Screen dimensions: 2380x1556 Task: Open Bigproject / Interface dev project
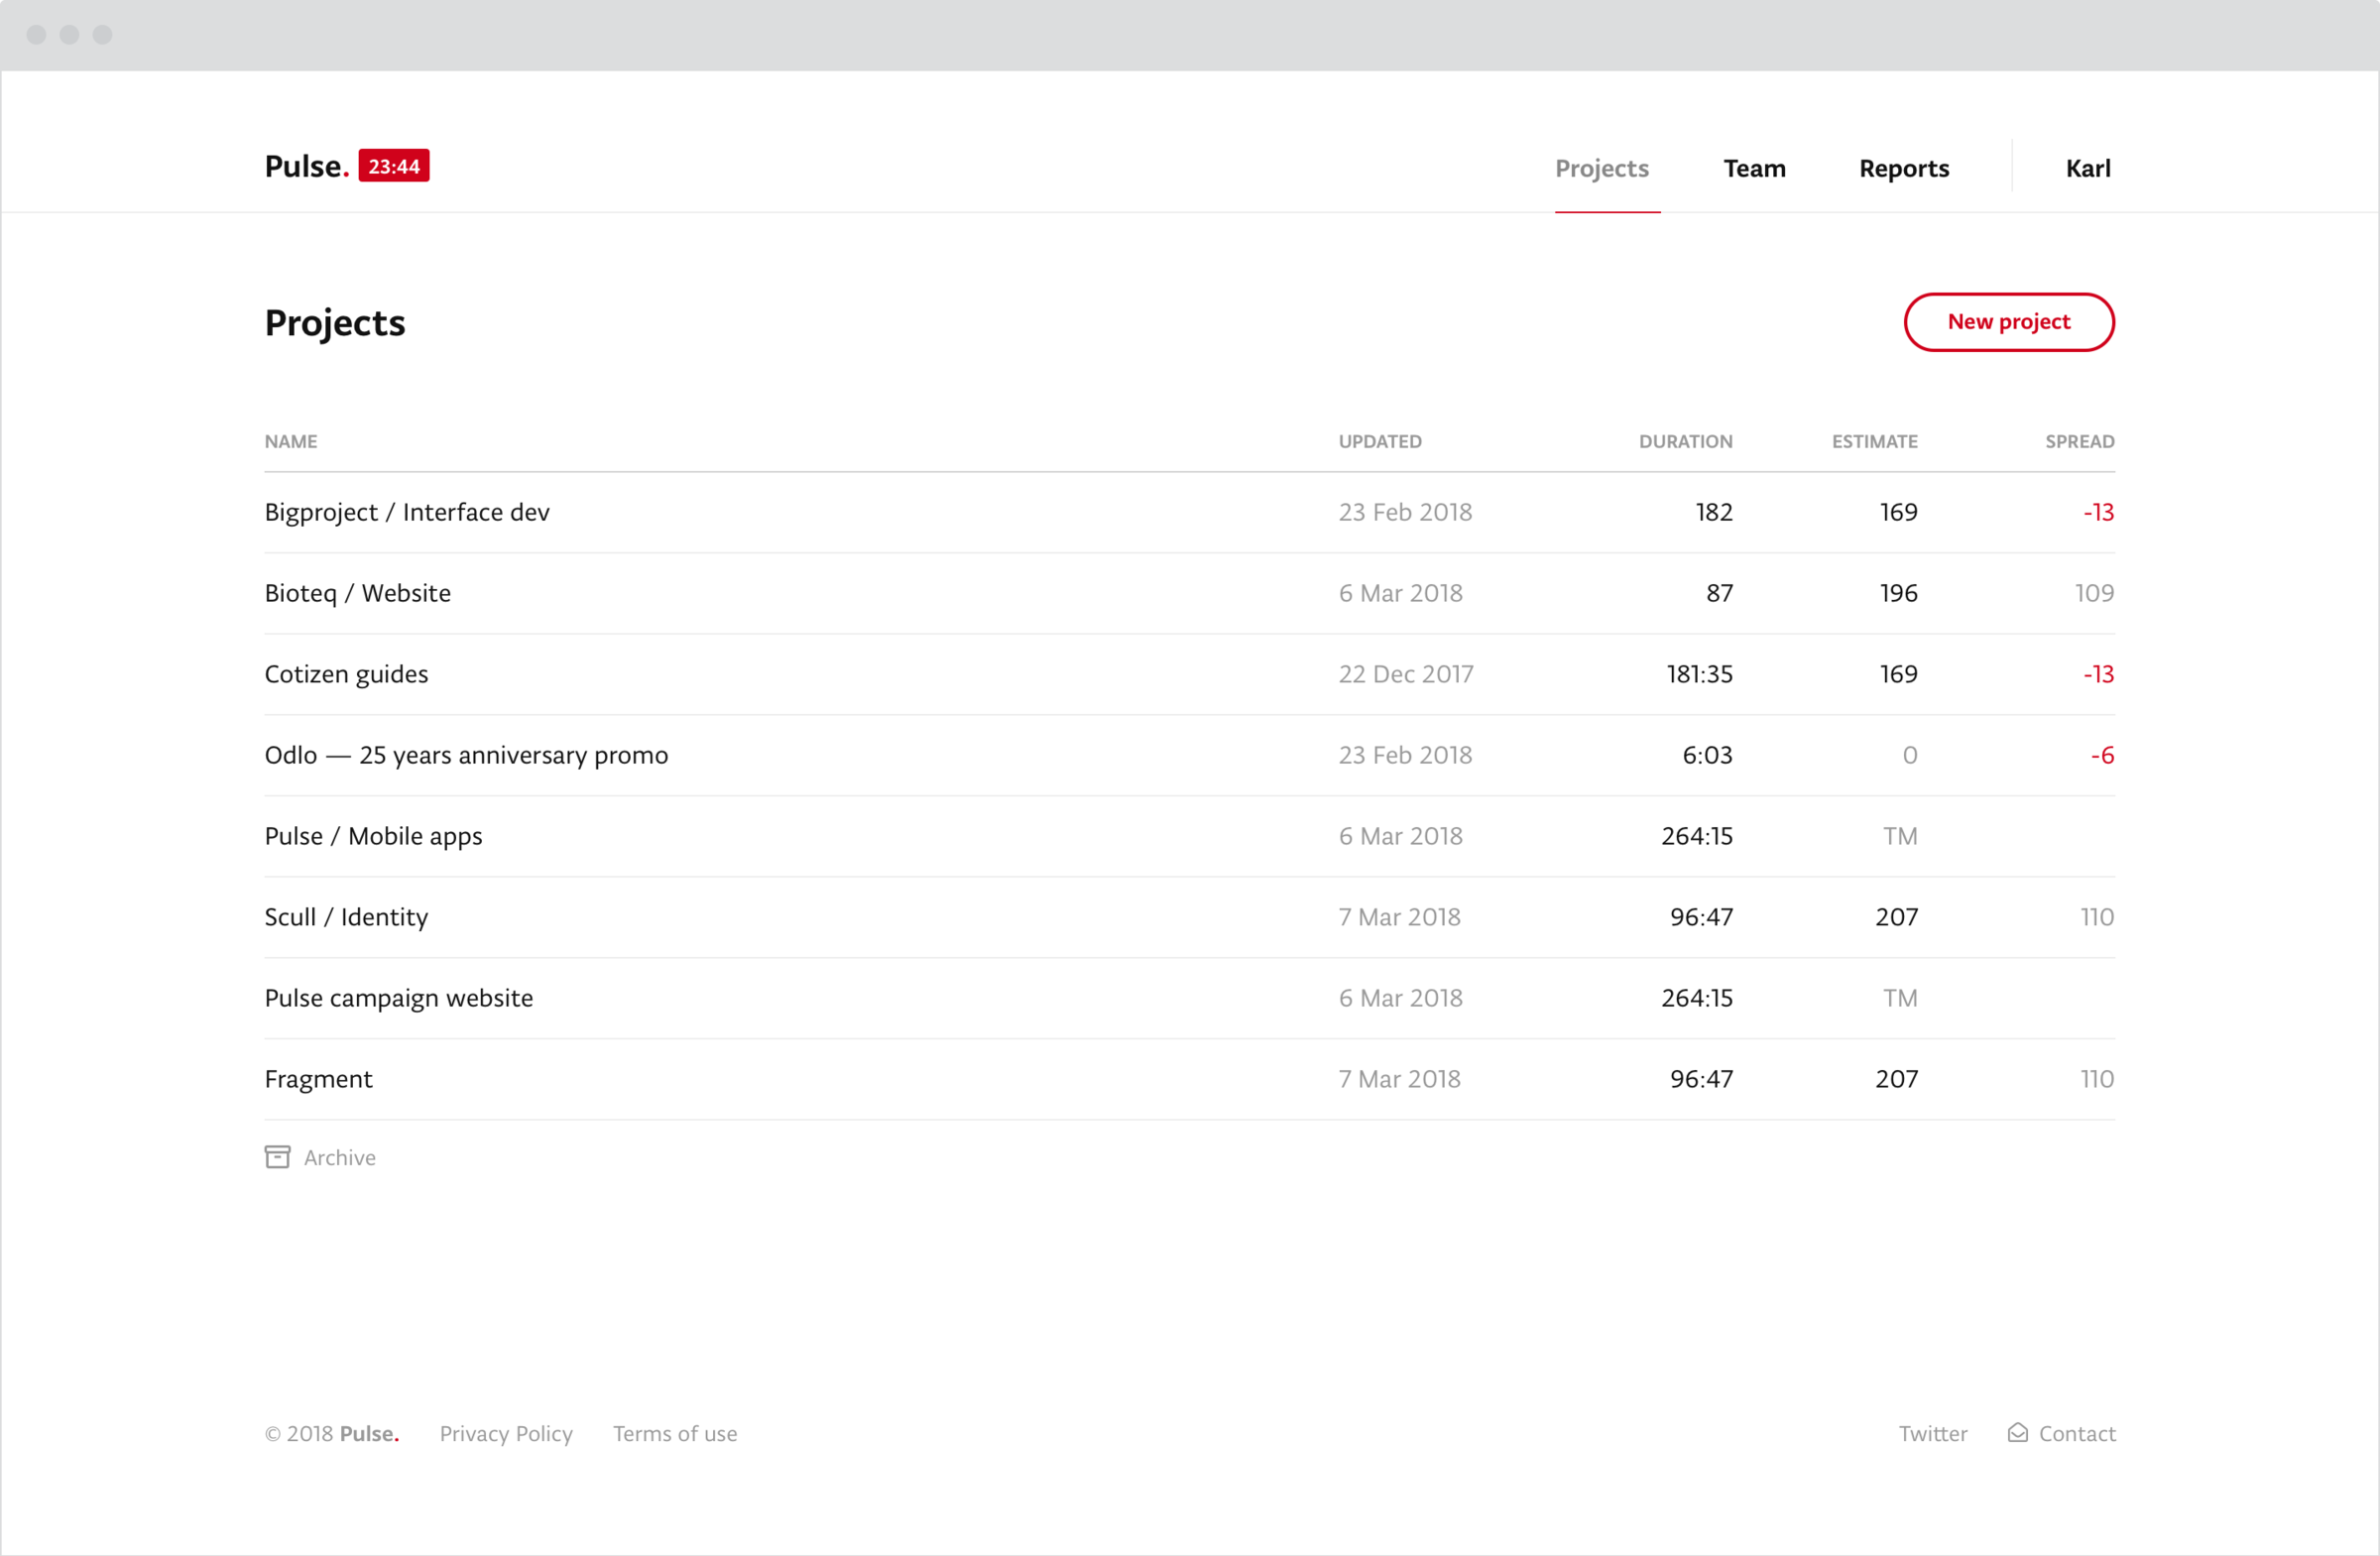pos(407,512)
